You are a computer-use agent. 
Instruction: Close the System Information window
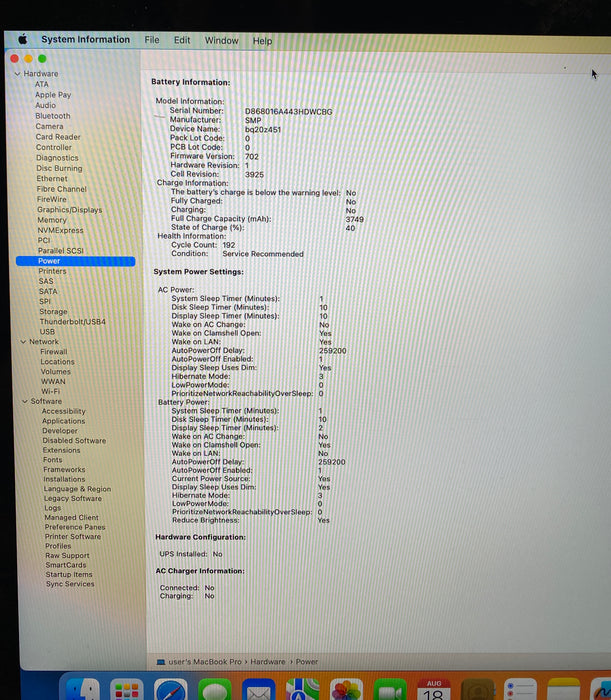point(14,58)
